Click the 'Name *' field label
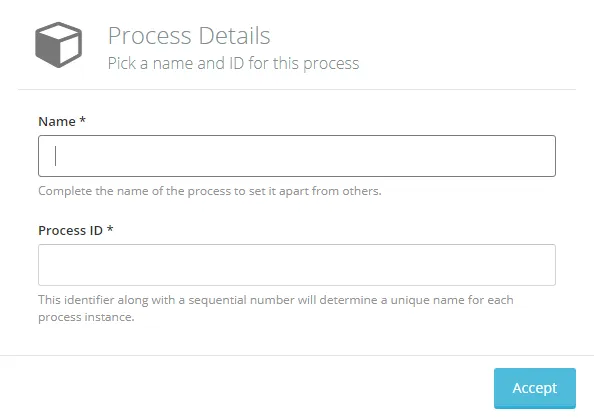 click(62, 121)
